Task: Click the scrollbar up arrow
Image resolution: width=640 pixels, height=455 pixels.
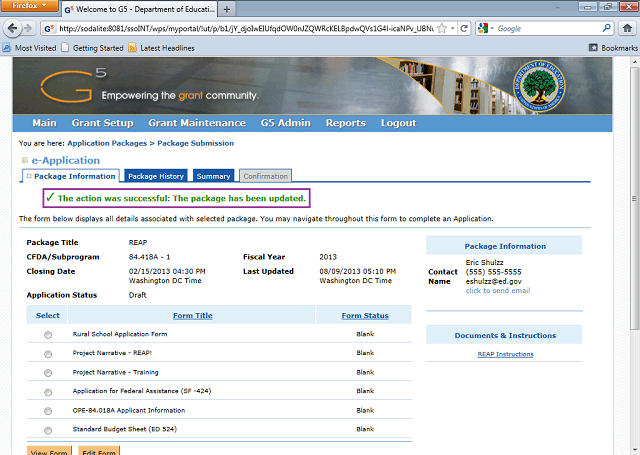Action: [x=634, y=62]
